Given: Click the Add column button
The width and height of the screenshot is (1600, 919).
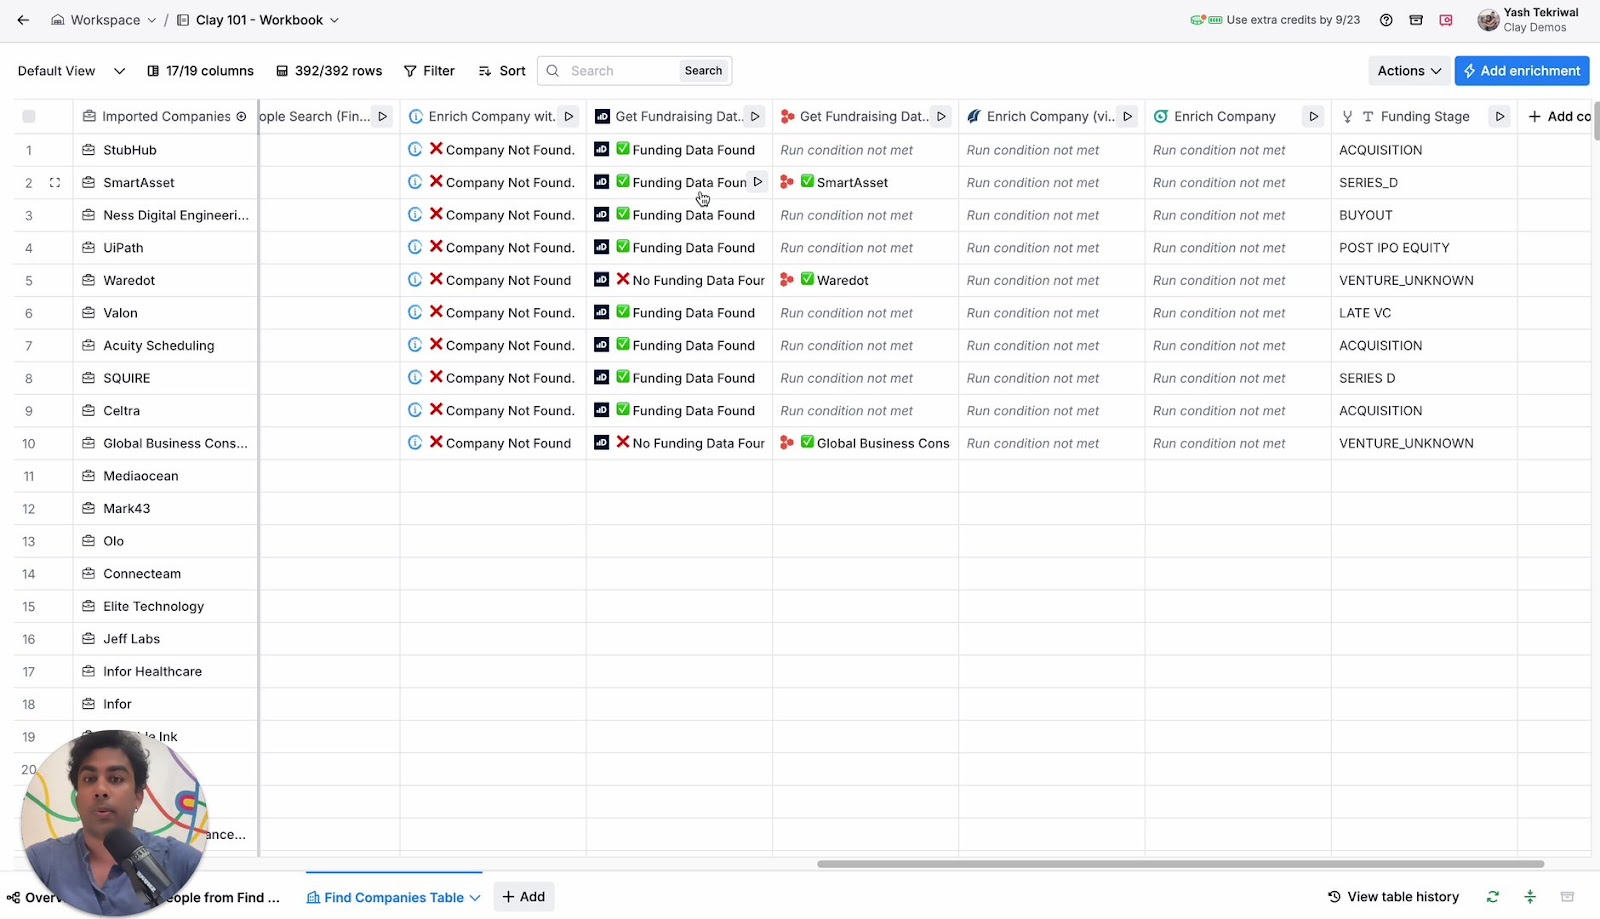Looking at the screenshot, I should click(x=1559, y=117).
